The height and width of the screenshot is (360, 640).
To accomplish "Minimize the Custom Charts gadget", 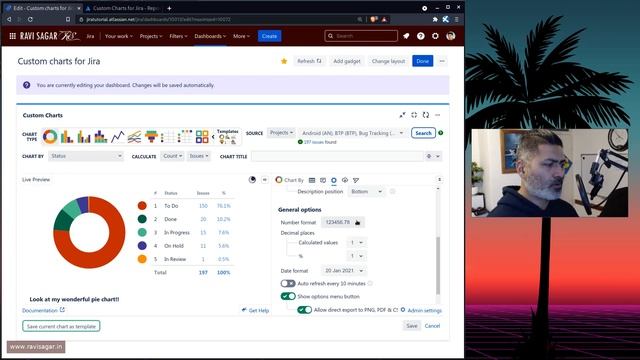I will click(402, 115).
